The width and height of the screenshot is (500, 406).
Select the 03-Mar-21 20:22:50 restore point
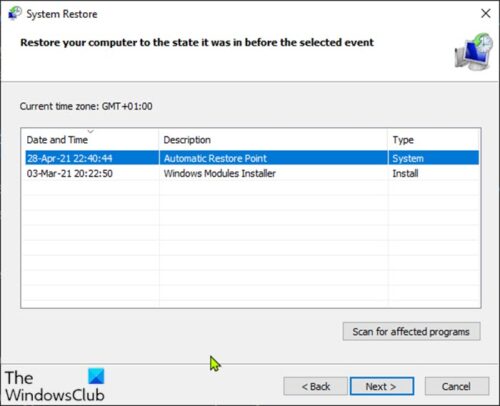(x=70, y=173)
